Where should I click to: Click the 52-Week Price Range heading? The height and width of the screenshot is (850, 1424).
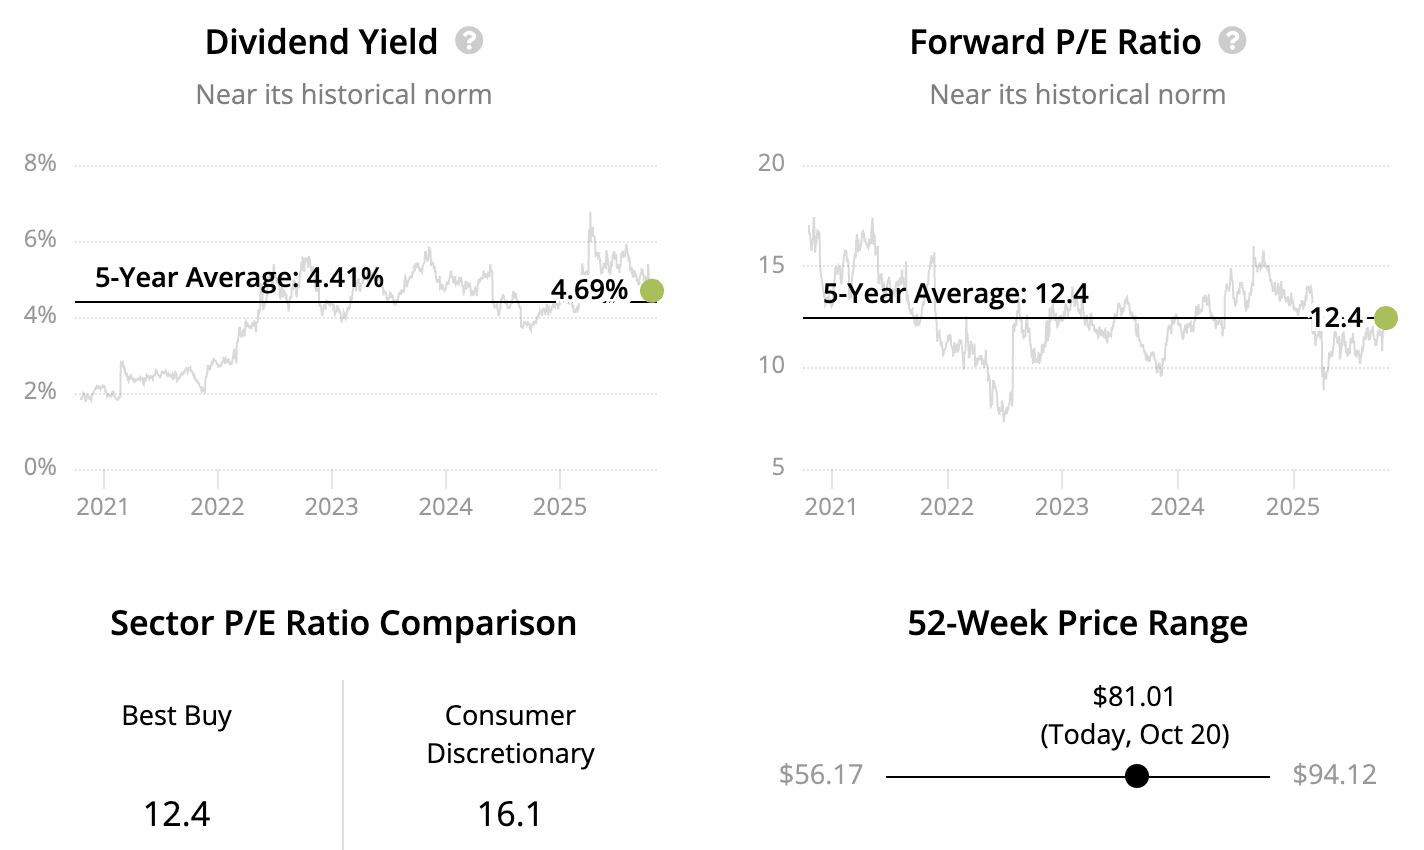pyautogui.click(x=1077, y=623)
